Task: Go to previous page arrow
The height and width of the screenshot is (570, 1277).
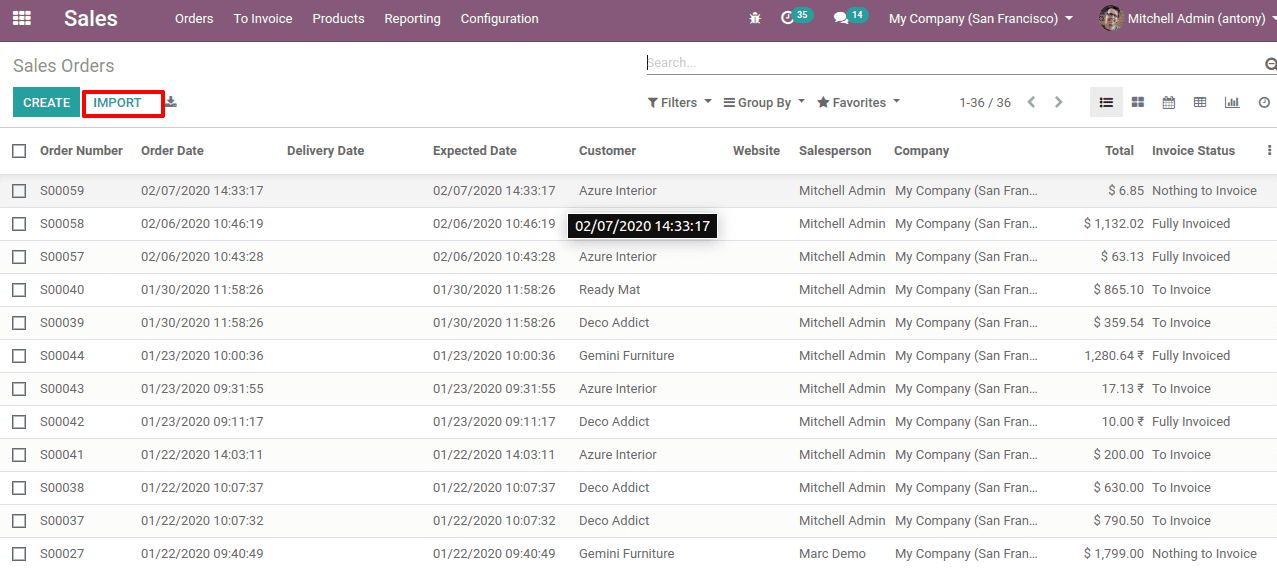Action: click(x=1031, y=102)
